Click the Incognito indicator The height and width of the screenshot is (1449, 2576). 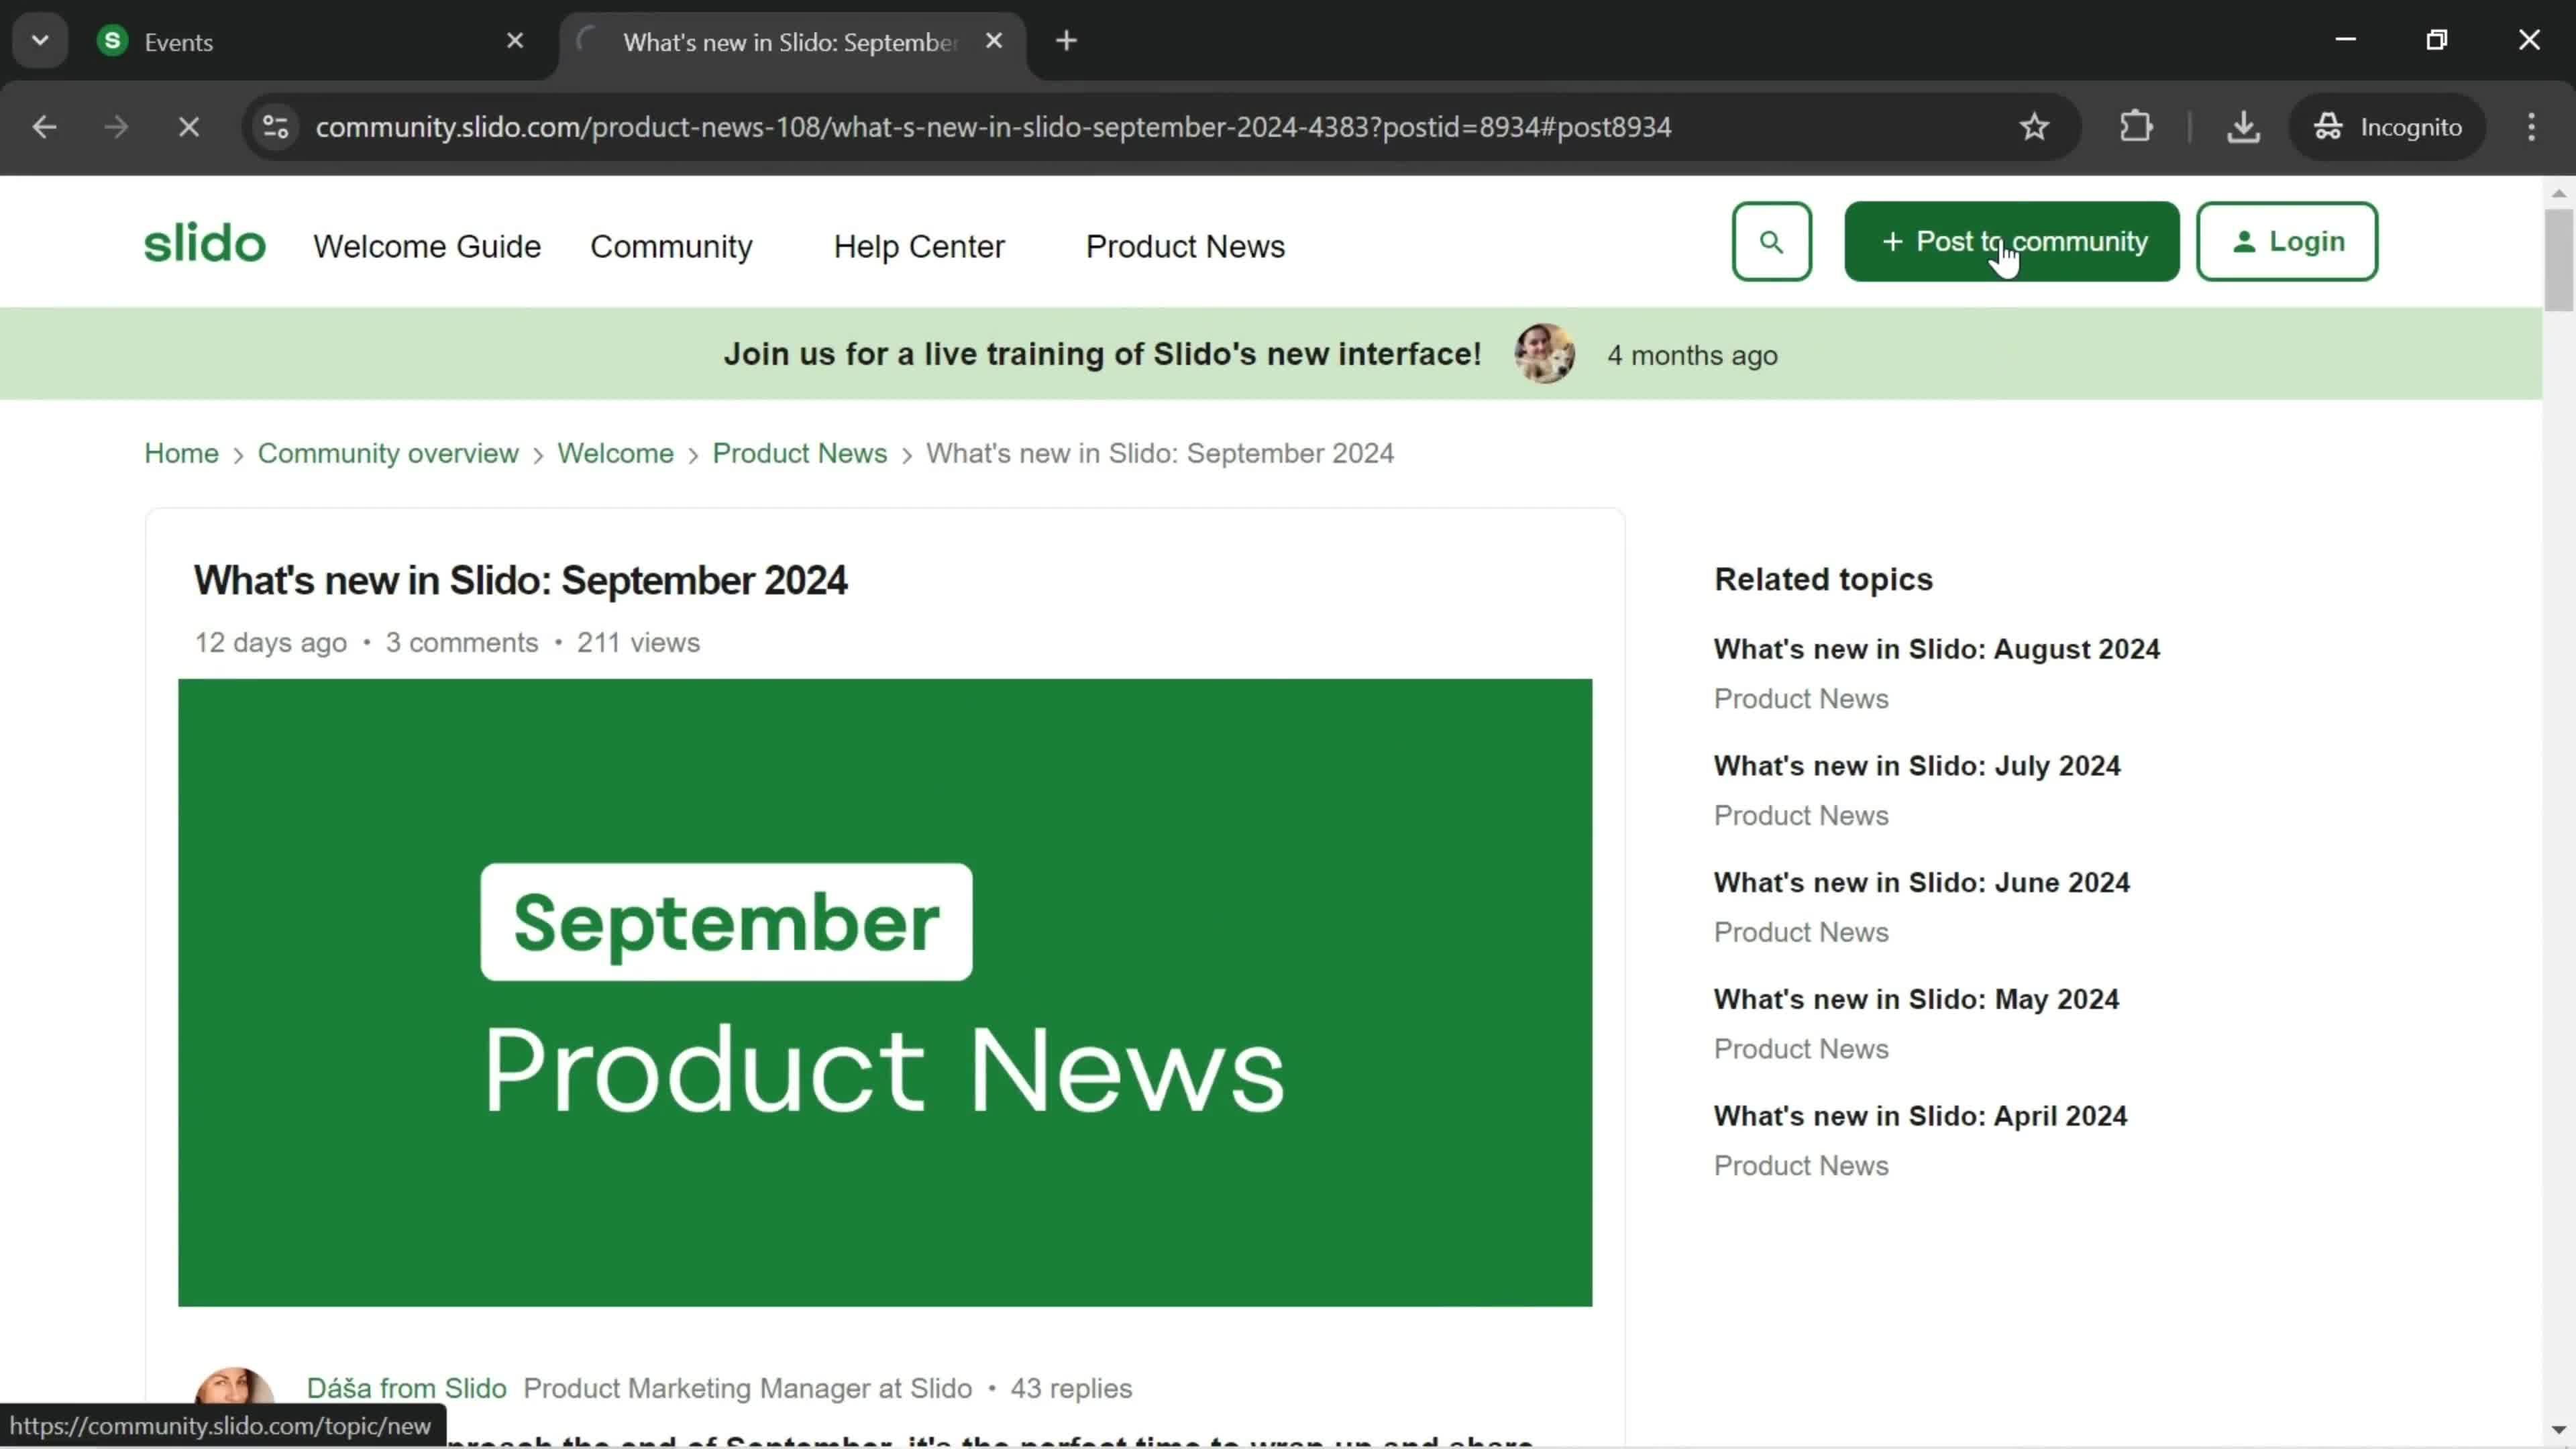pos(2387,127)
